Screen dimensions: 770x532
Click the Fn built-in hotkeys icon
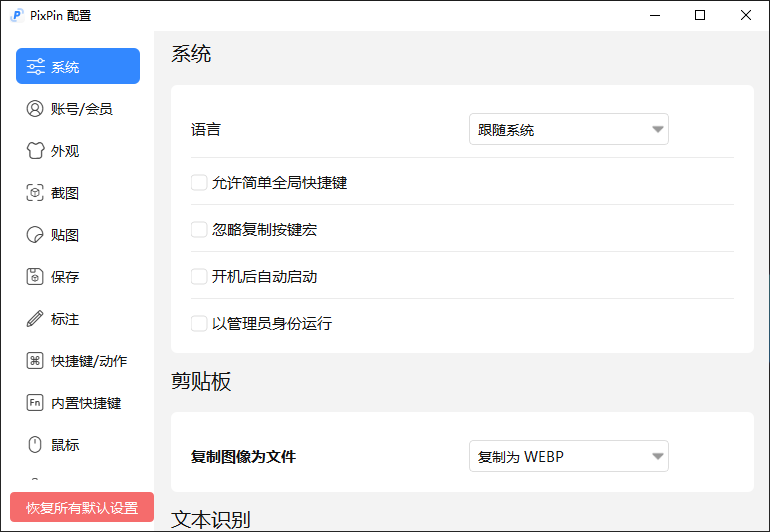(35, 403)
